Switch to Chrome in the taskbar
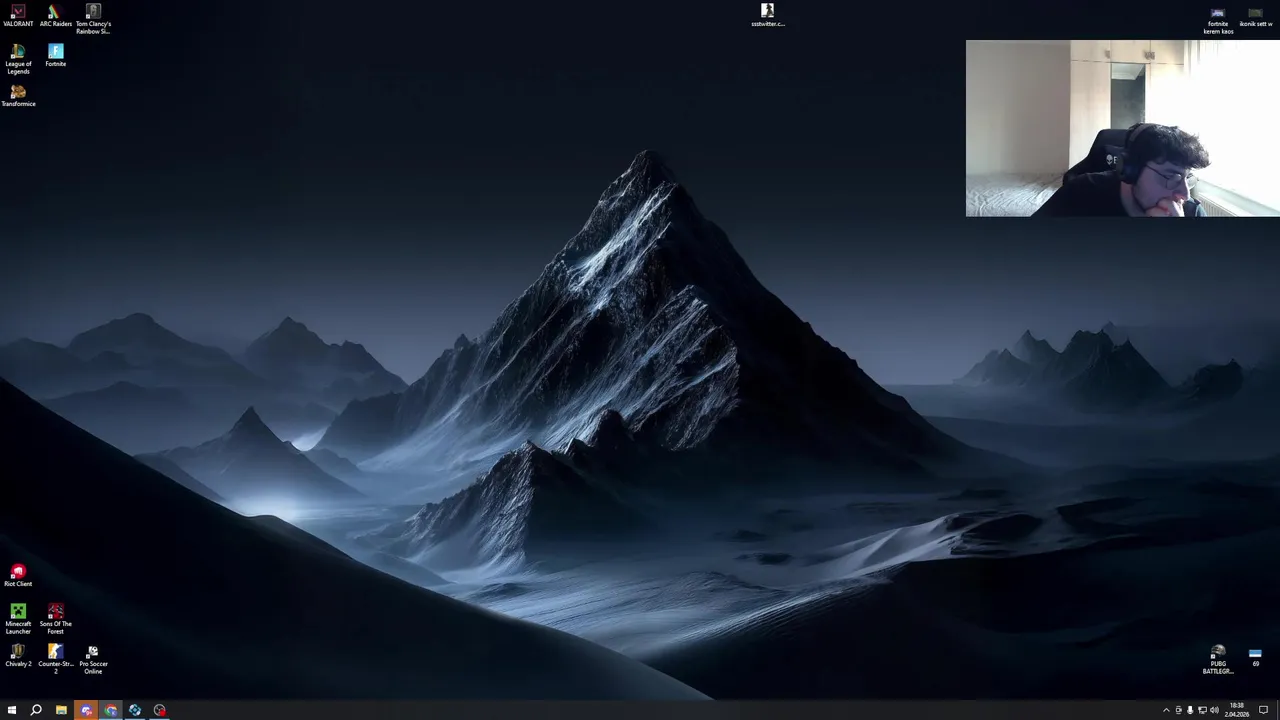Viewport: 1280px width, 720px height. click(x=110, y=710)
